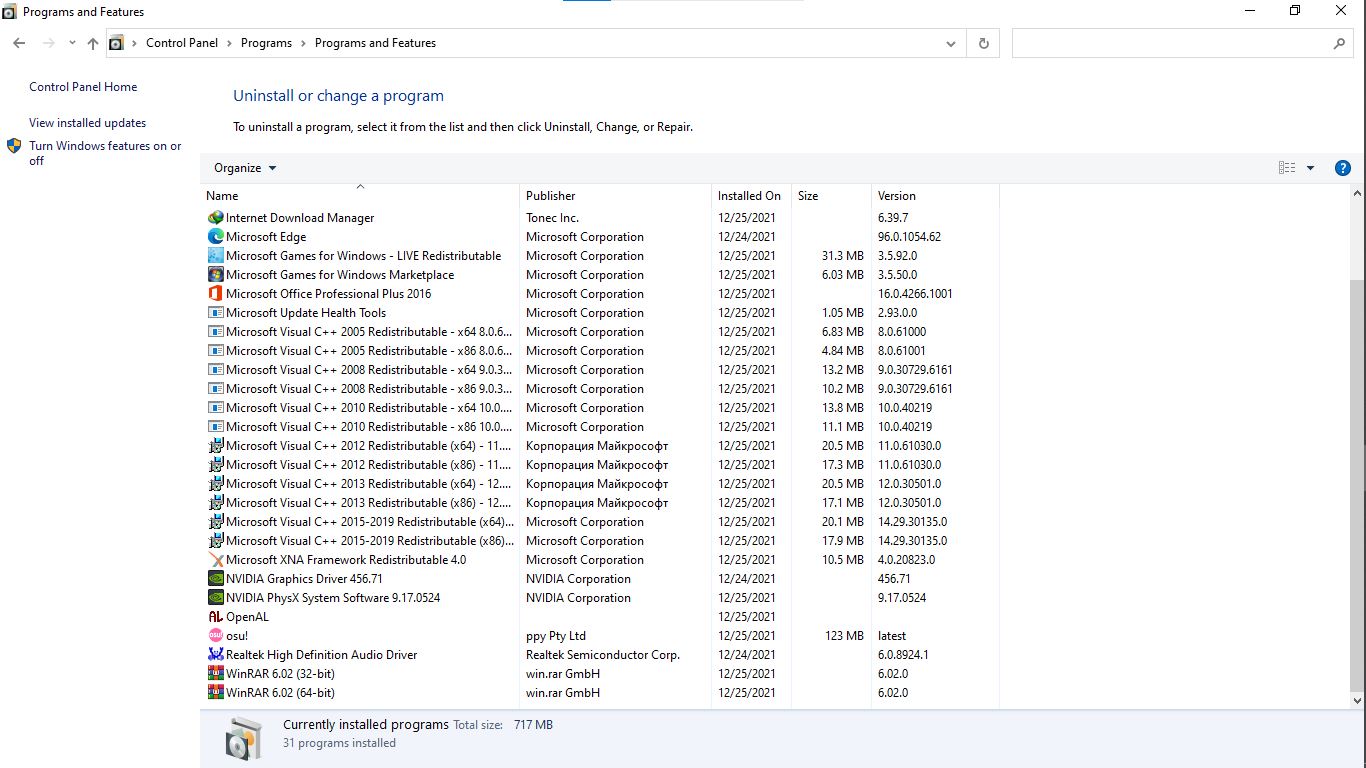The image size is (1366, 768).
Task: Expand the view options dropdown arrow
Action: click(1310, 168)
